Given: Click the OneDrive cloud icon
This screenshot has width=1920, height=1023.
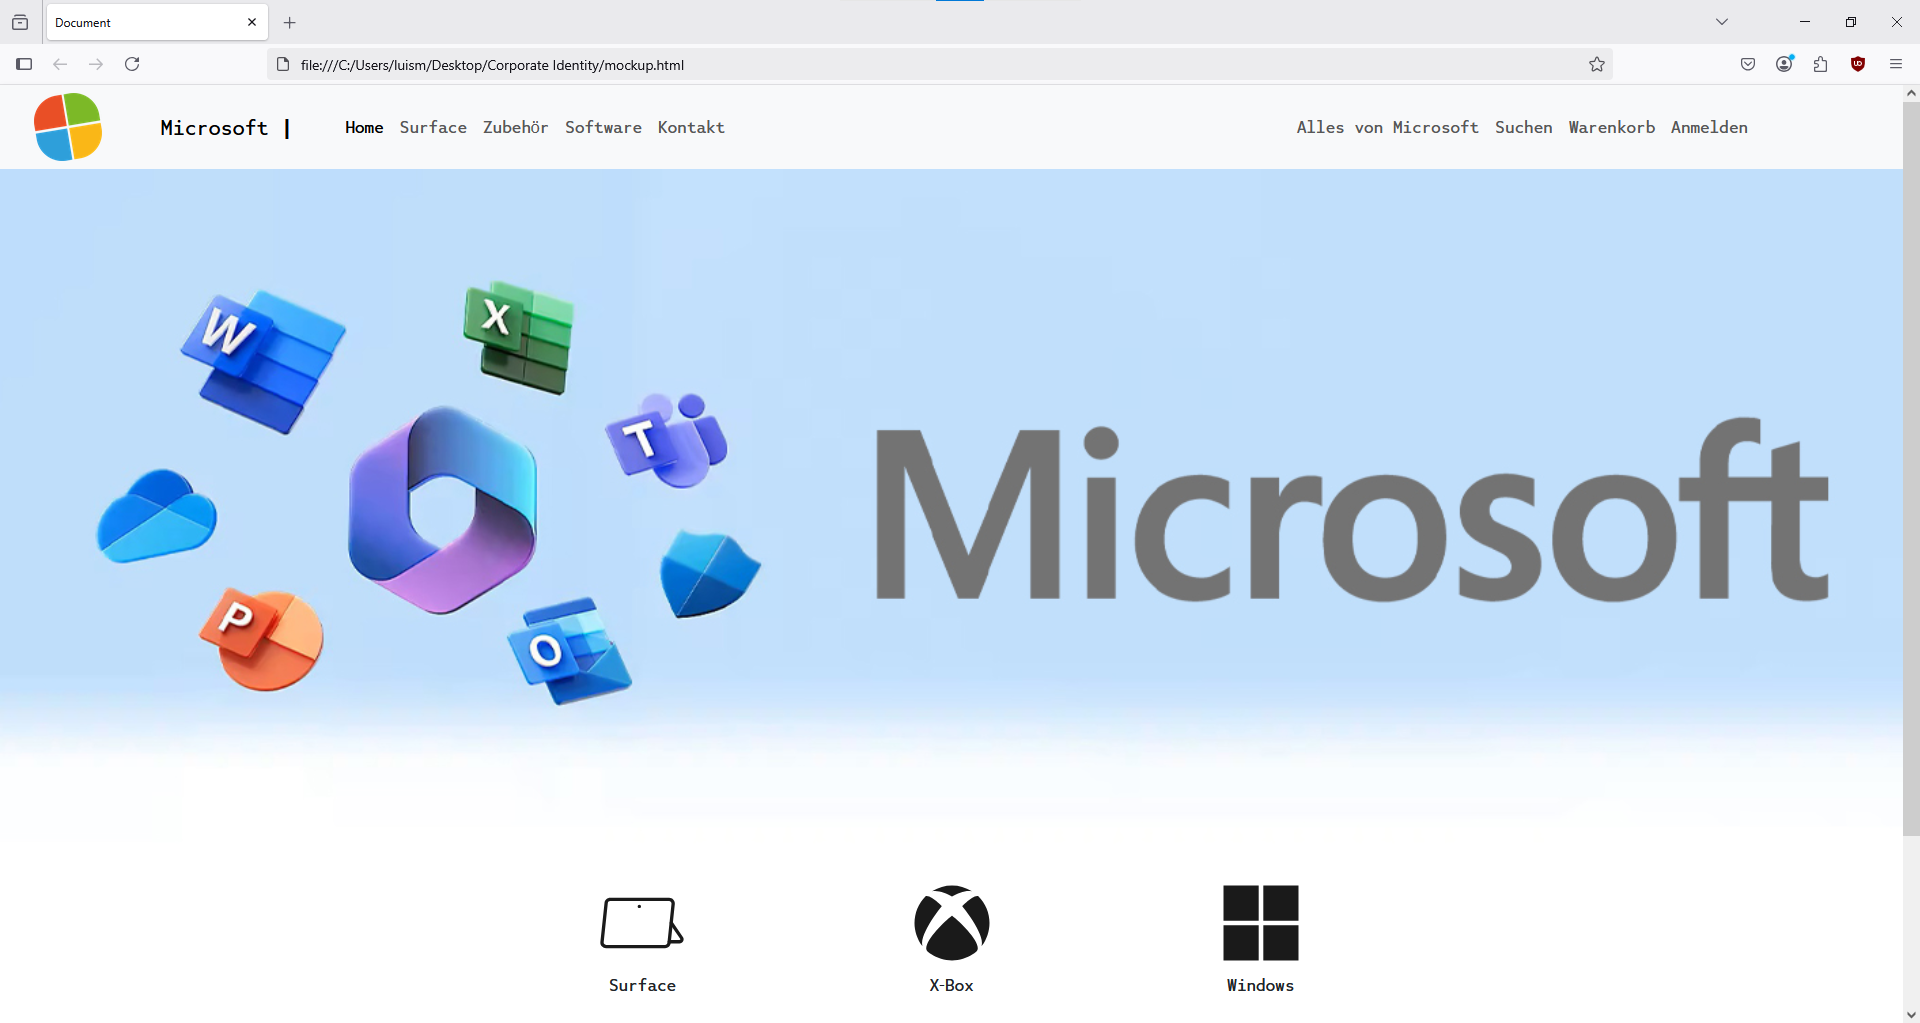Looking at the screenshot, I should (156, 515).
